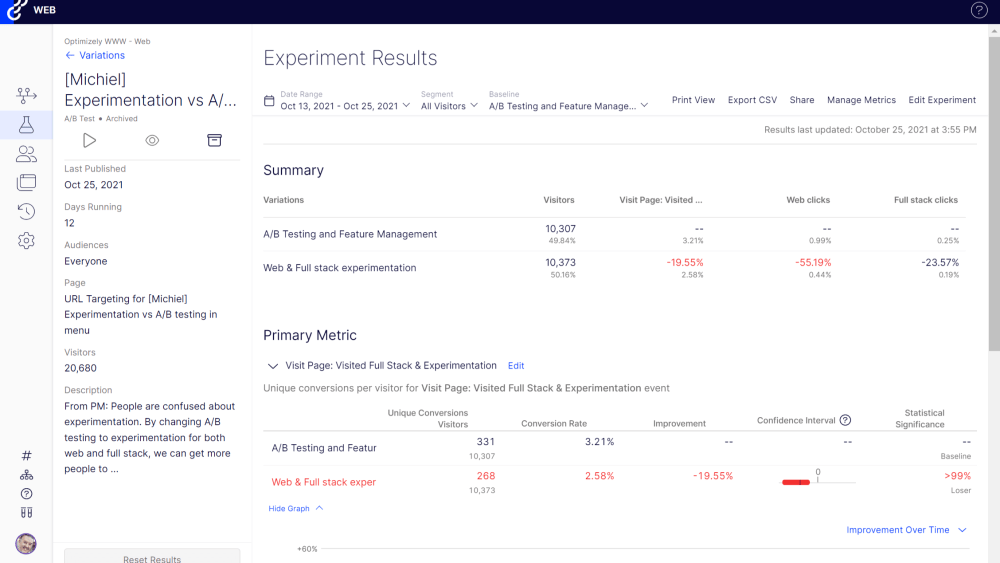This screenshot has height=563, width=1000.
Task: Open Manage Metrics
Action: (x=861, y=100)
